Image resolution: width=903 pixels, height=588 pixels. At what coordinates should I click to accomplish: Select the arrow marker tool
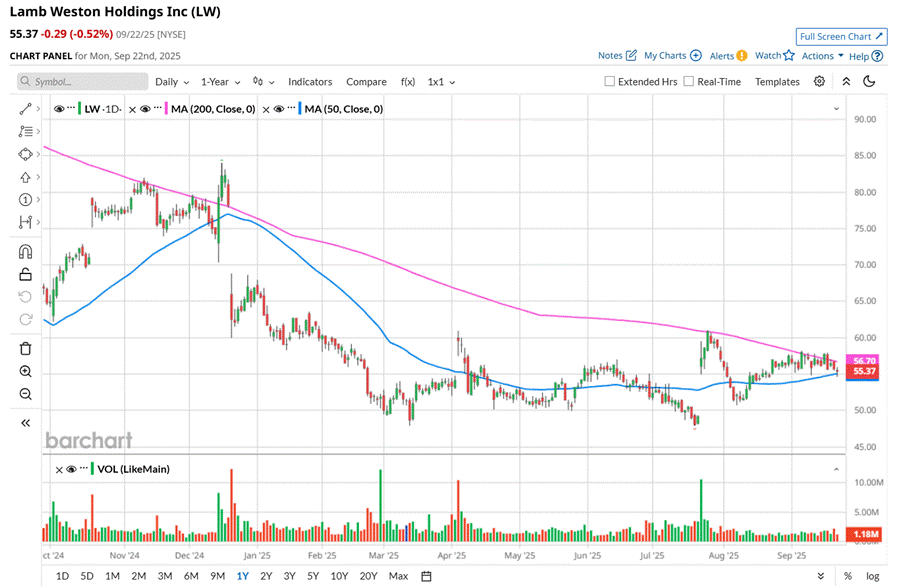pos(25,177)
